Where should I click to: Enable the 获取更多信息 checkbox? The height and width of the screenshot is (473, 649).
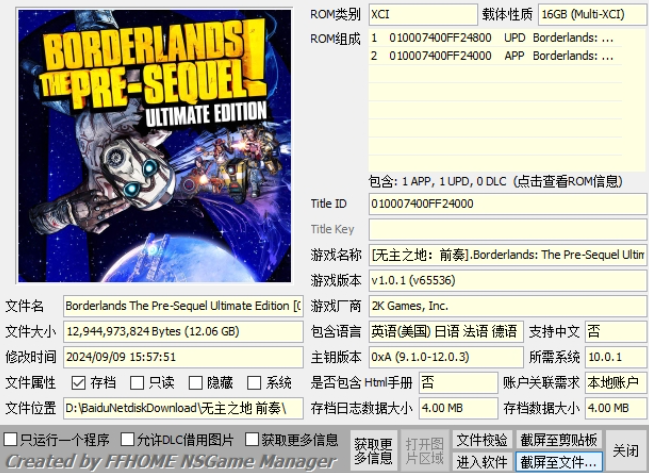click(252, 439)
